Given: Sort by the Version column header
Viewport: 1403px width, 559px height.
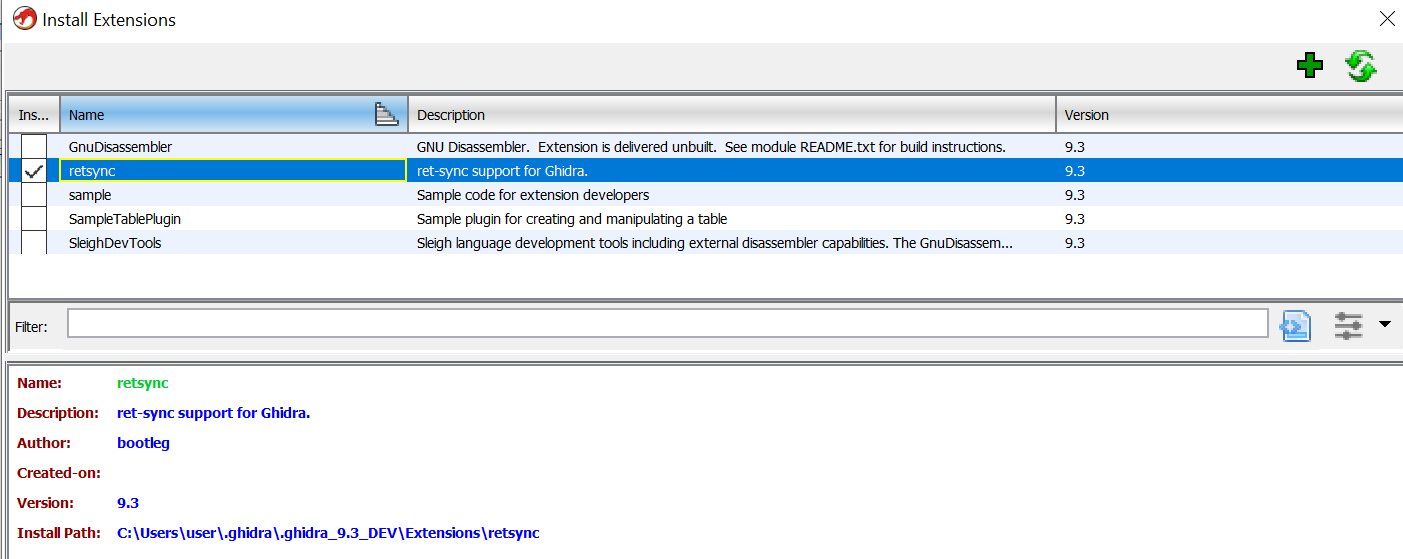Looking at the screenshot, I should point(1230,115).
